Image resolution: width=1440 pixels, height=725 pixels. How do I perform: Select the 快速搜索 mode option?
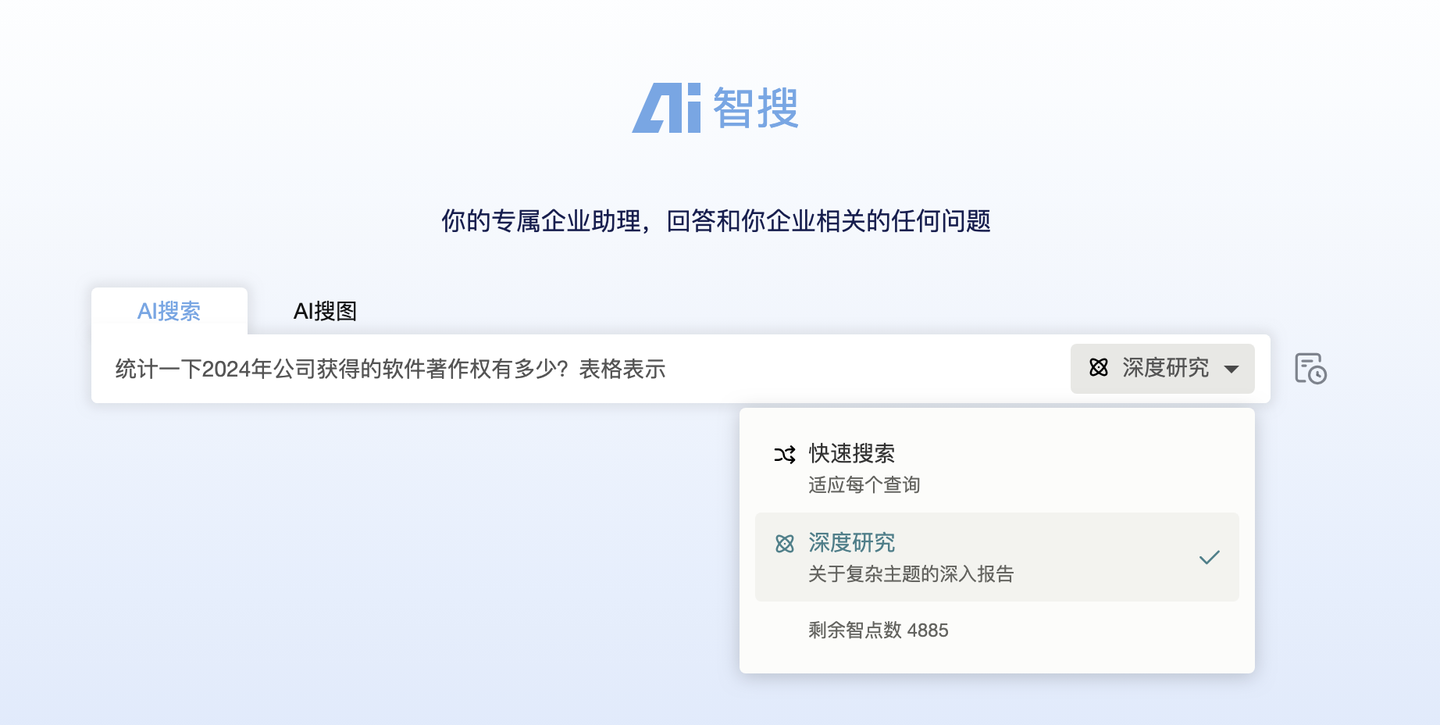[x=997, y=468]
